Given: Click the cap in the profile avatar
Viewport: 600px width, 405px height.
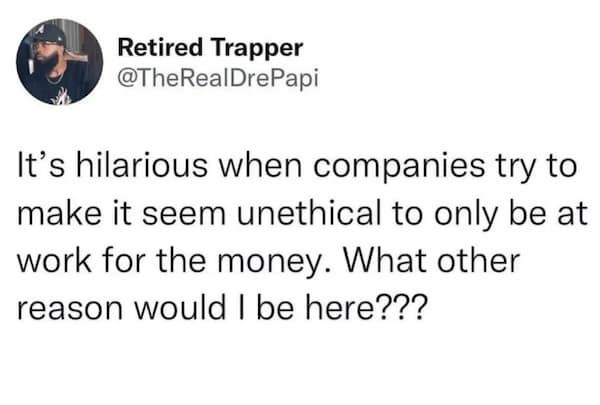Looking at the screenshot, I should [52, 33].
